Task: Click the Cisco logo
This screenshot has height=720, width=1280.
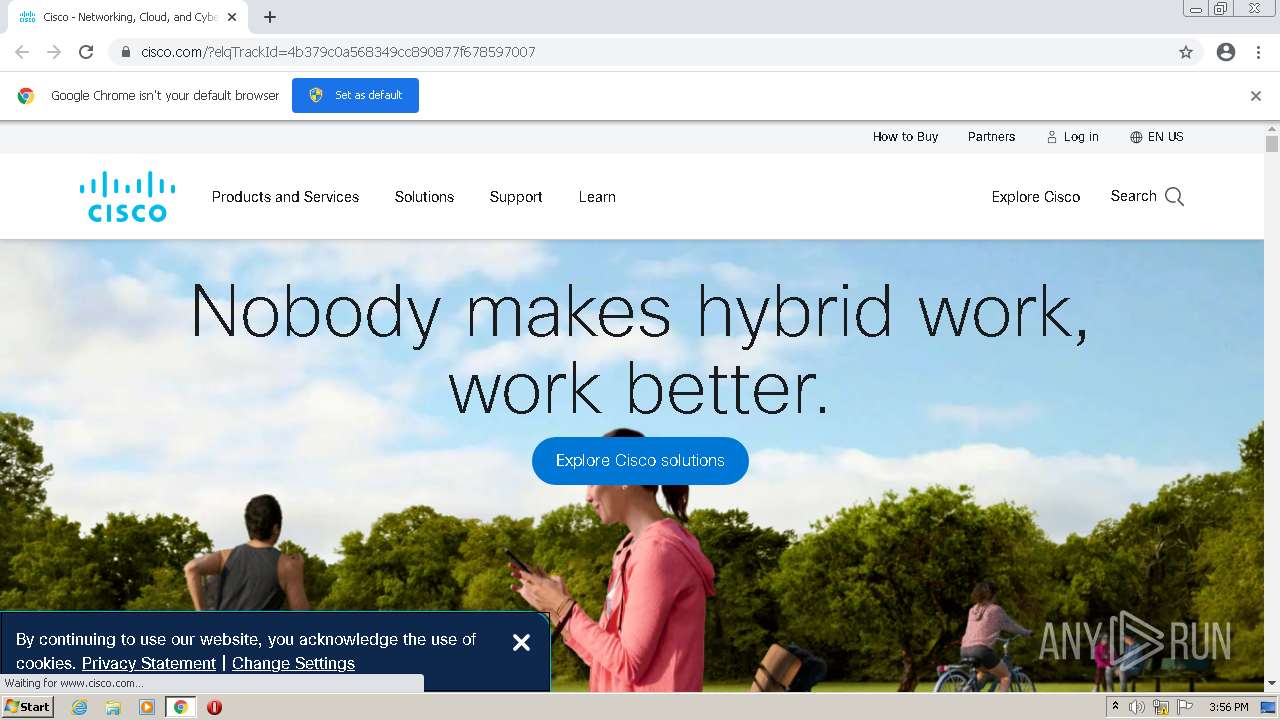Action: [127, 196]
